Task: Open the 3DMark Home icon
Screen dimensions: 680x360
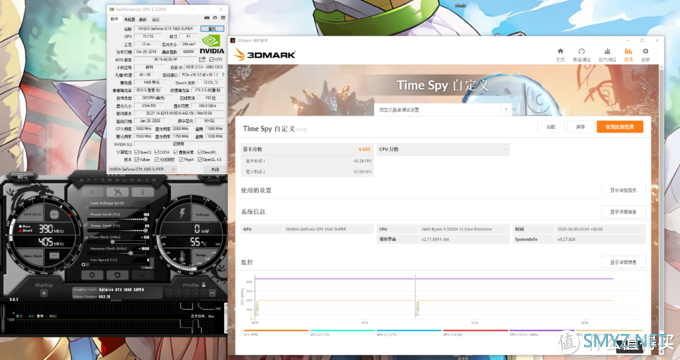Action: point(560,51)
